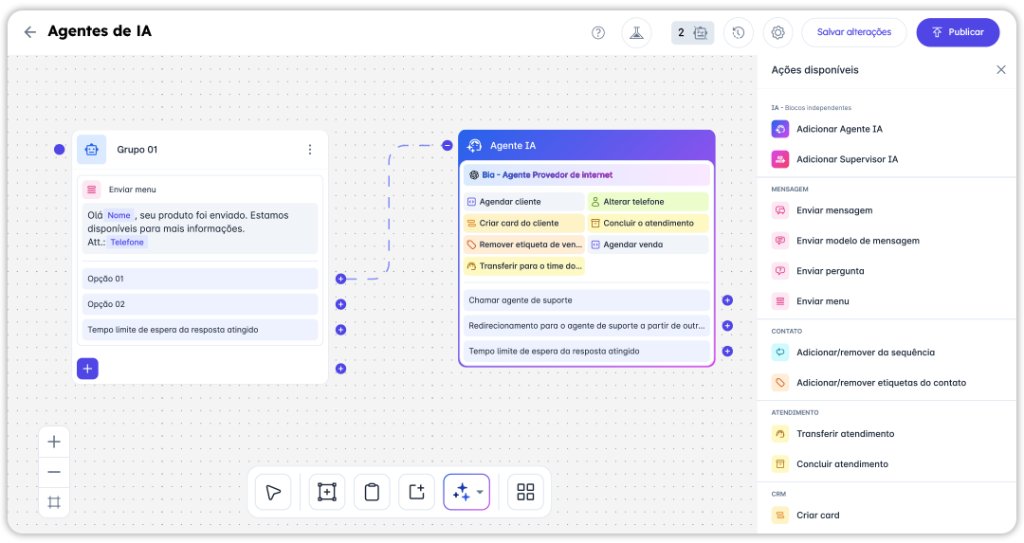Click the Concluir o atendimento chip
Screen dimensions: 1024x543
648,223
